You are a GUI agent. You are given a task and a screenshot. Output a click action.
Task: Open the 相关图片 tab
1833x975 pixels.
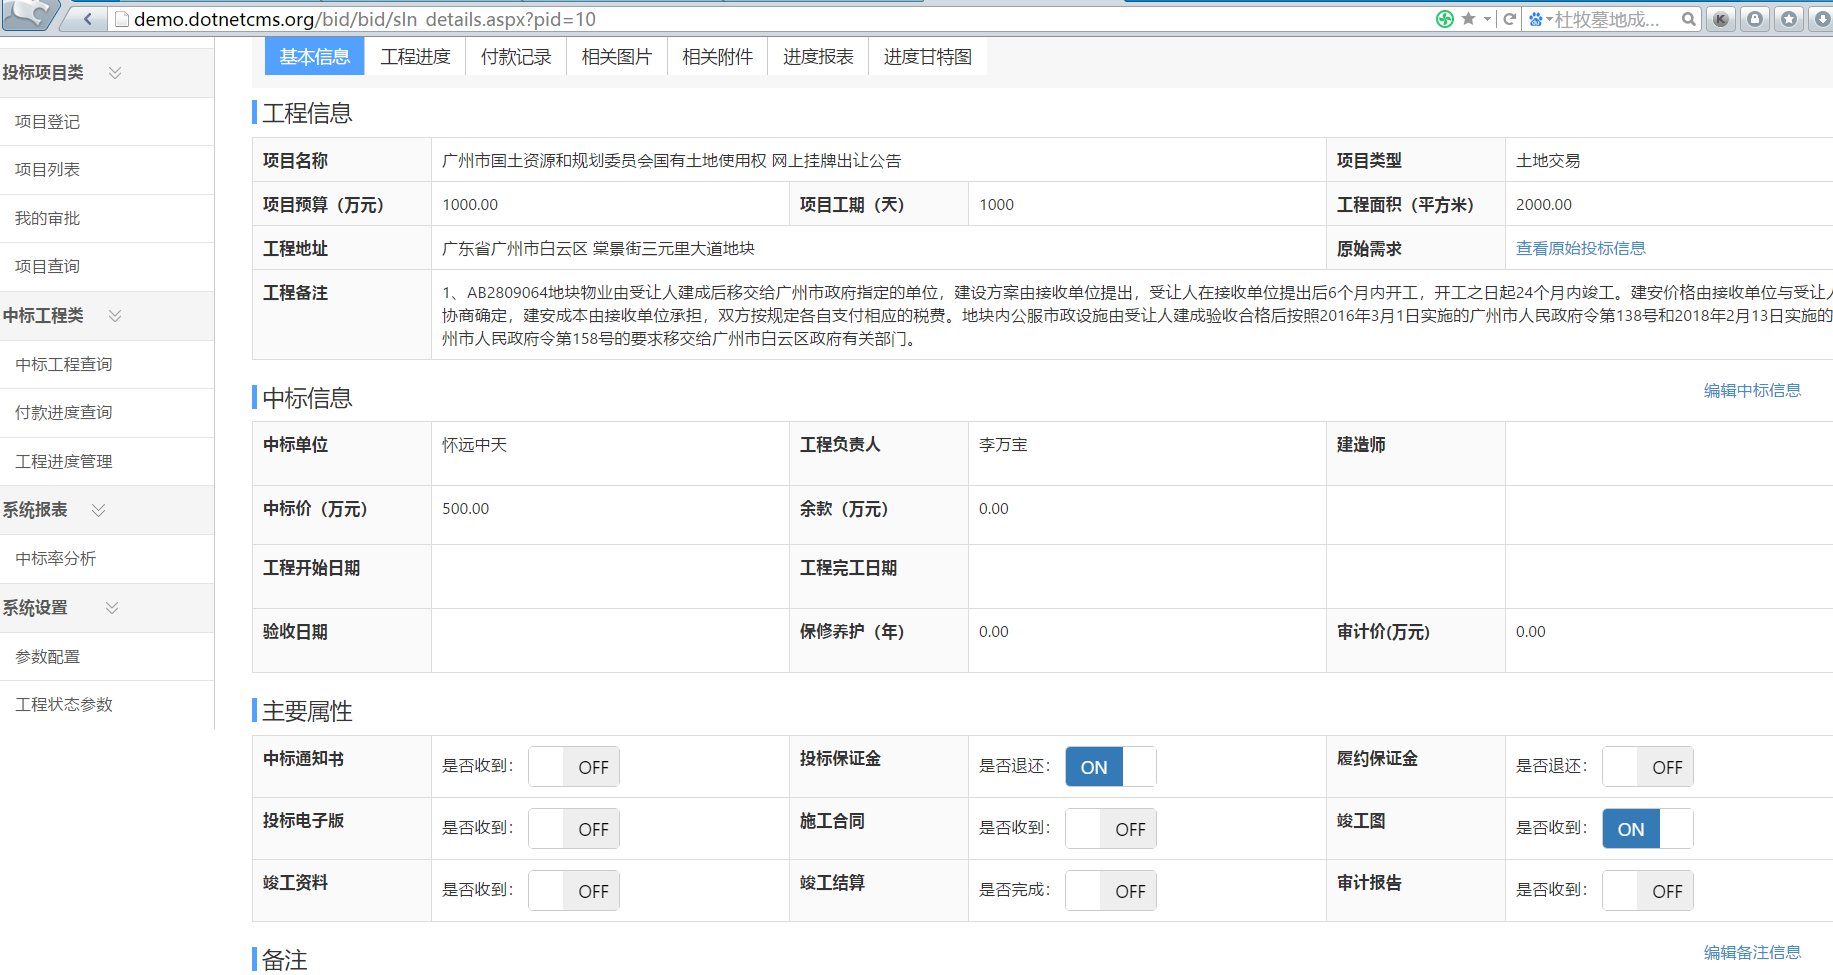click(x=617, y=57)
